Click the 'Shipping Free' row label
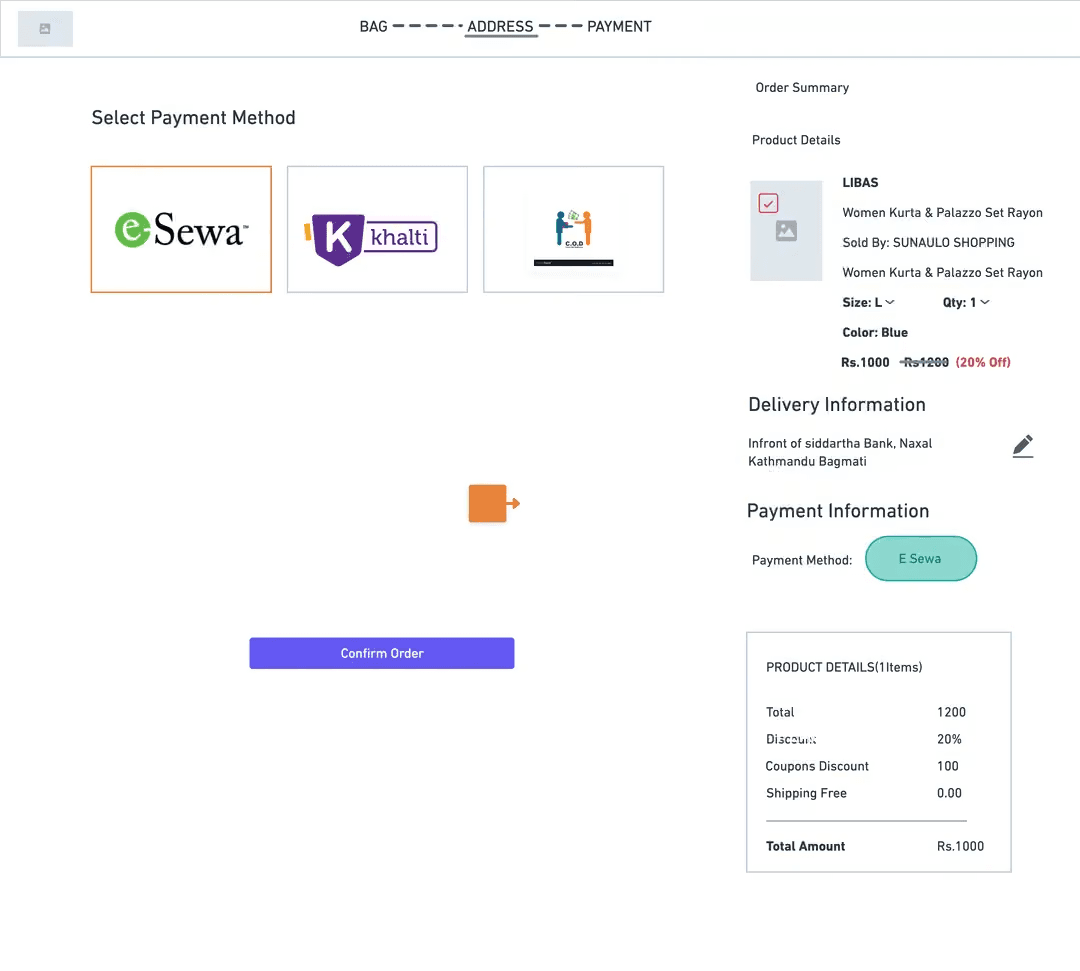 806,793
